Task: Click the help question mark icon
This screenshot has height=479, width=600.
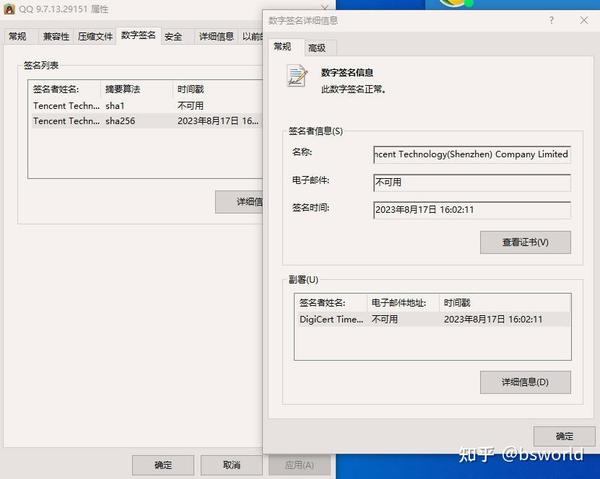Action: 551,20
